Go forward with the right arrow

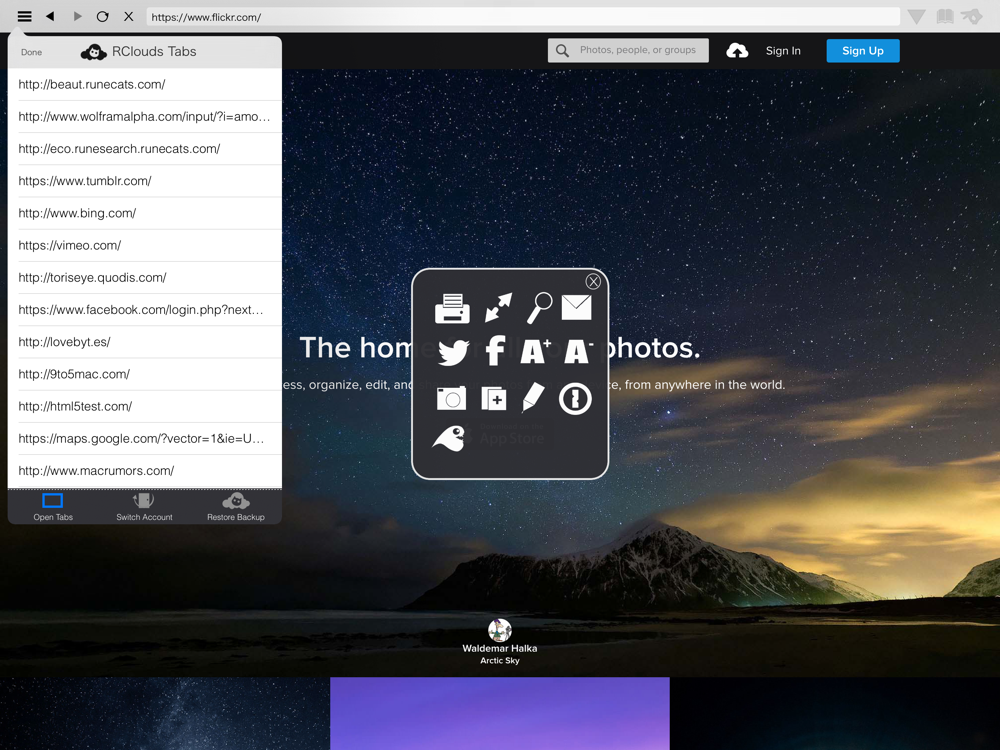77,17
